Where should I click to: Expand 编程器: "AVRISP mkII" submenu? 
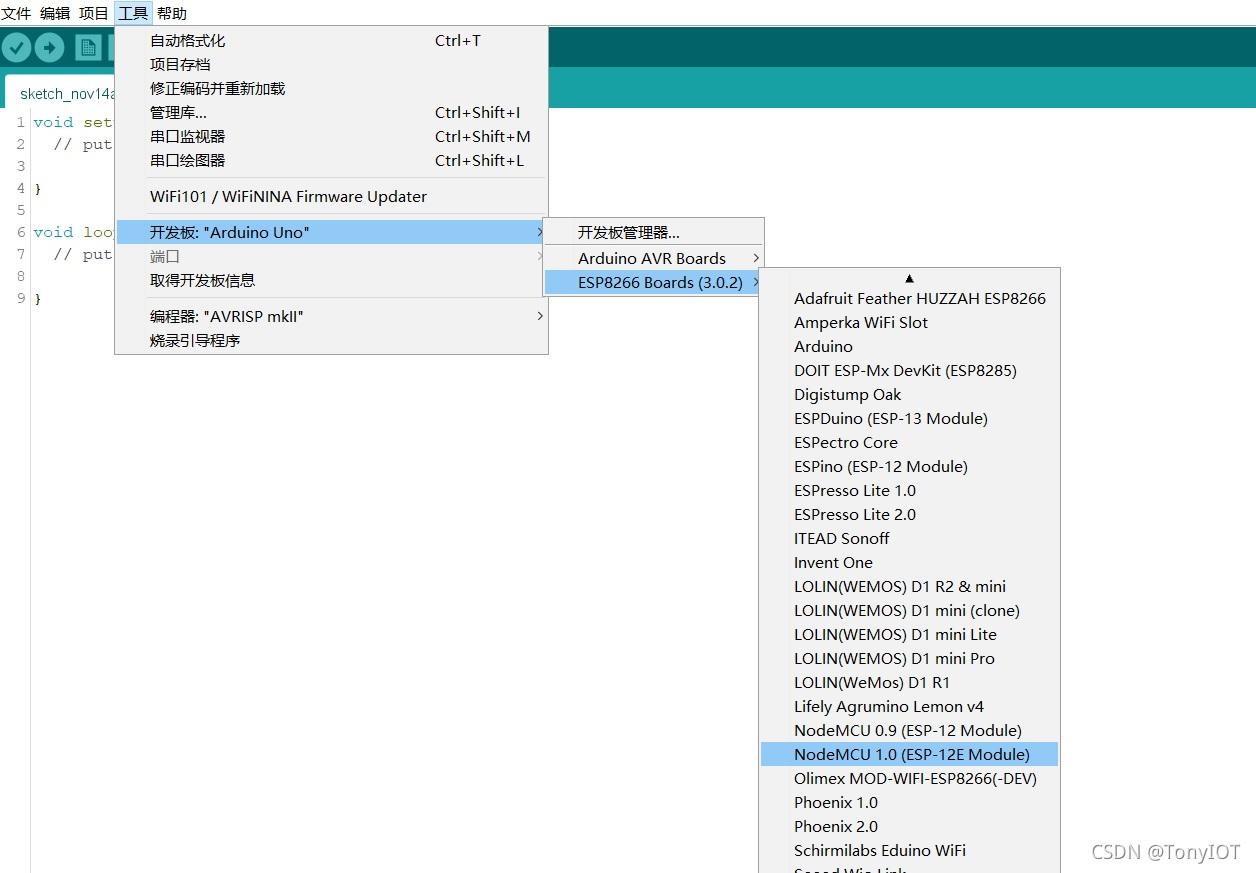pyautogui.click(x=332, y=317)
